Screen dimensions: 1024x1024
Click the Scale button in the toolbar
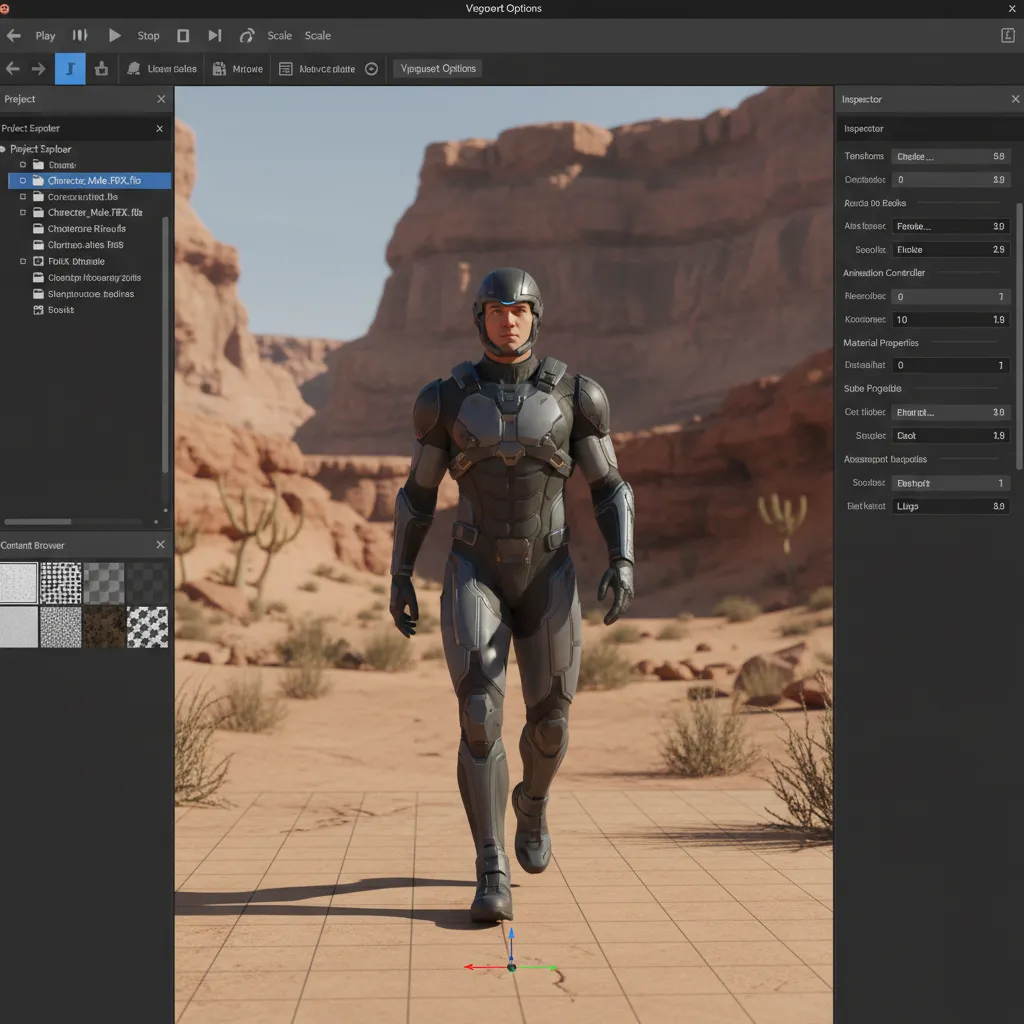point(279,35)
